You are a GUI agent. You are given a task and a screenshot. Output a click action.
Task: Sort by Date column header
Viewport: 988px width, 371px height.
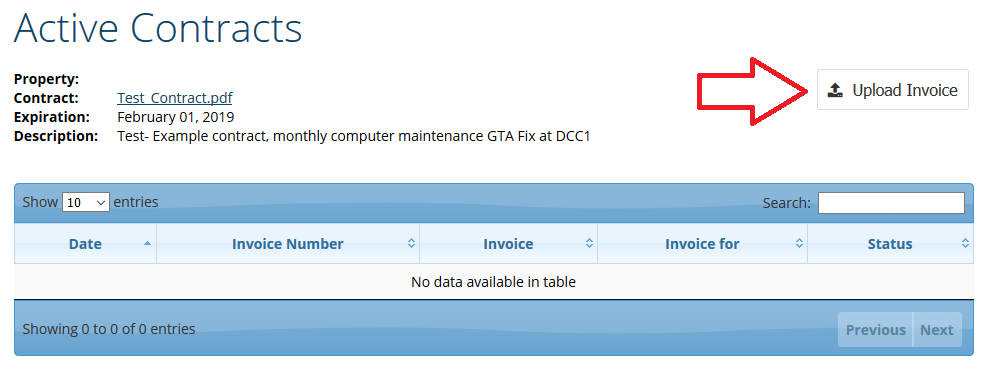point(85,244)
